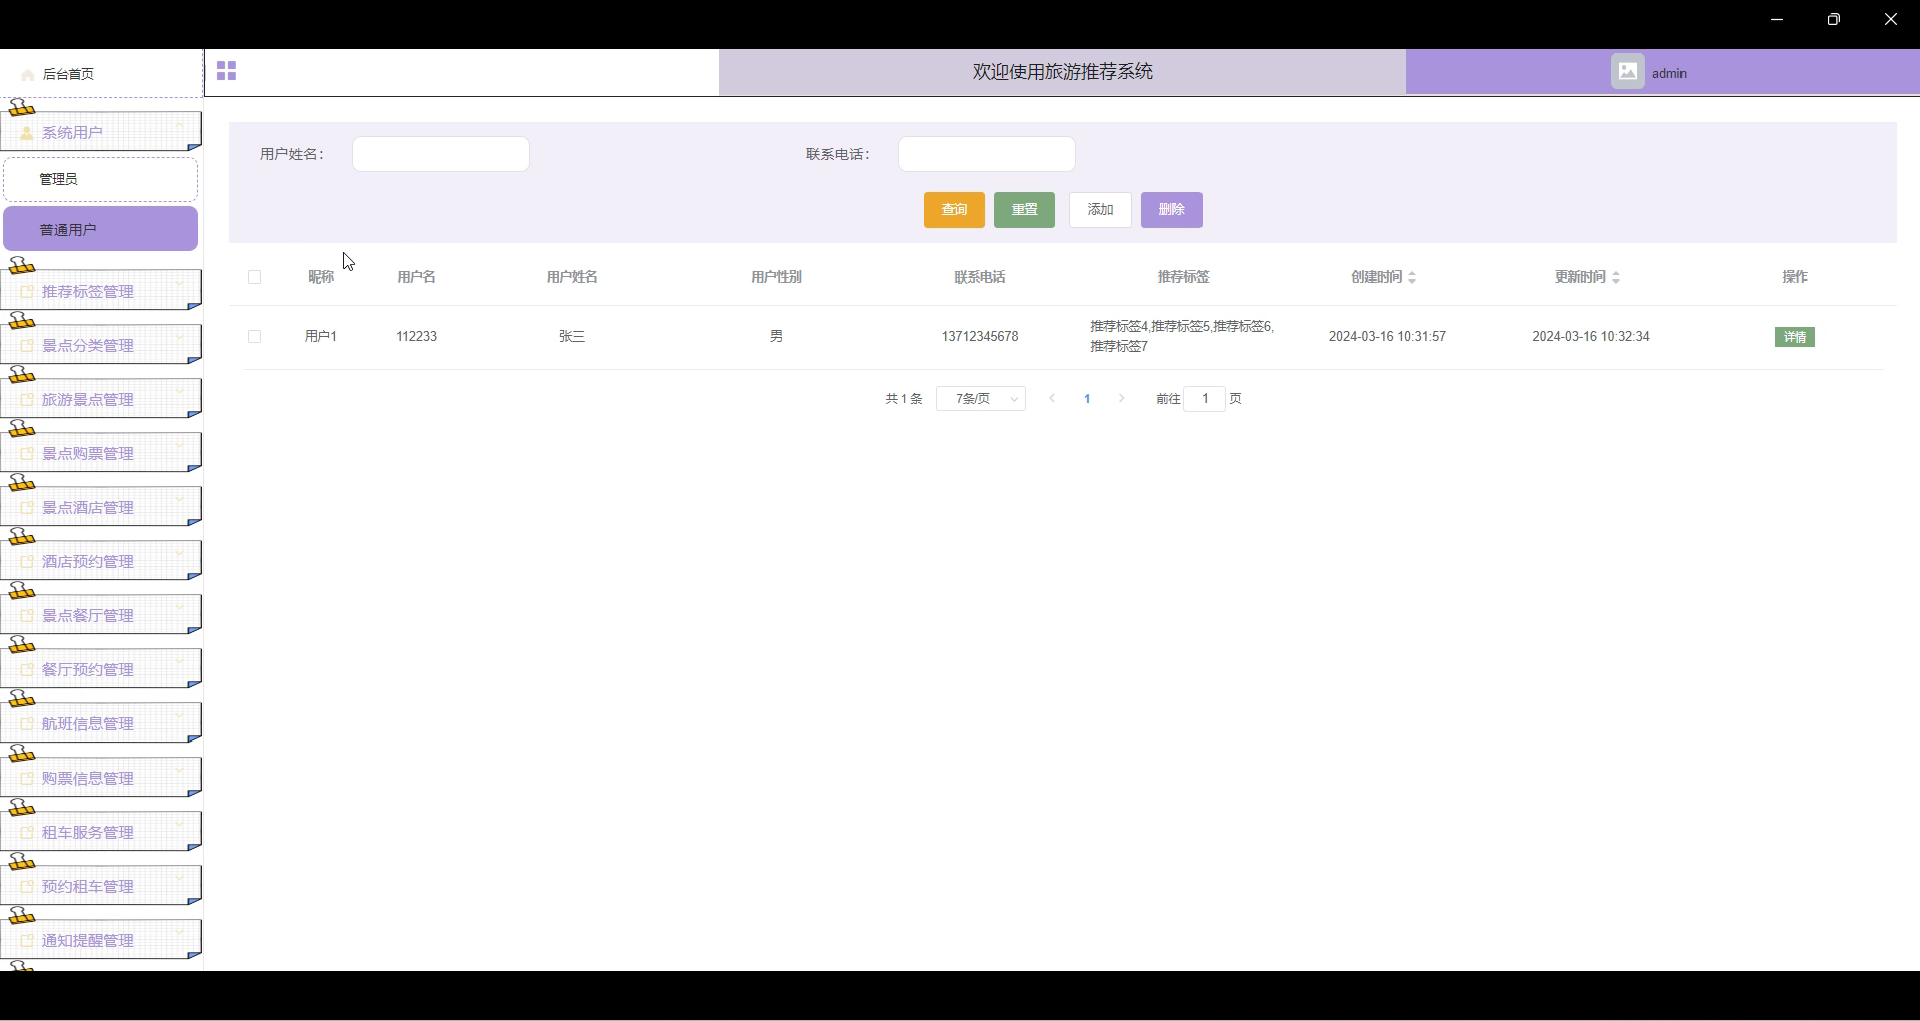Click the note icon beside 推荐标签管理
The width and height of the screenshot is (1920, 1021).
point(27,292)
